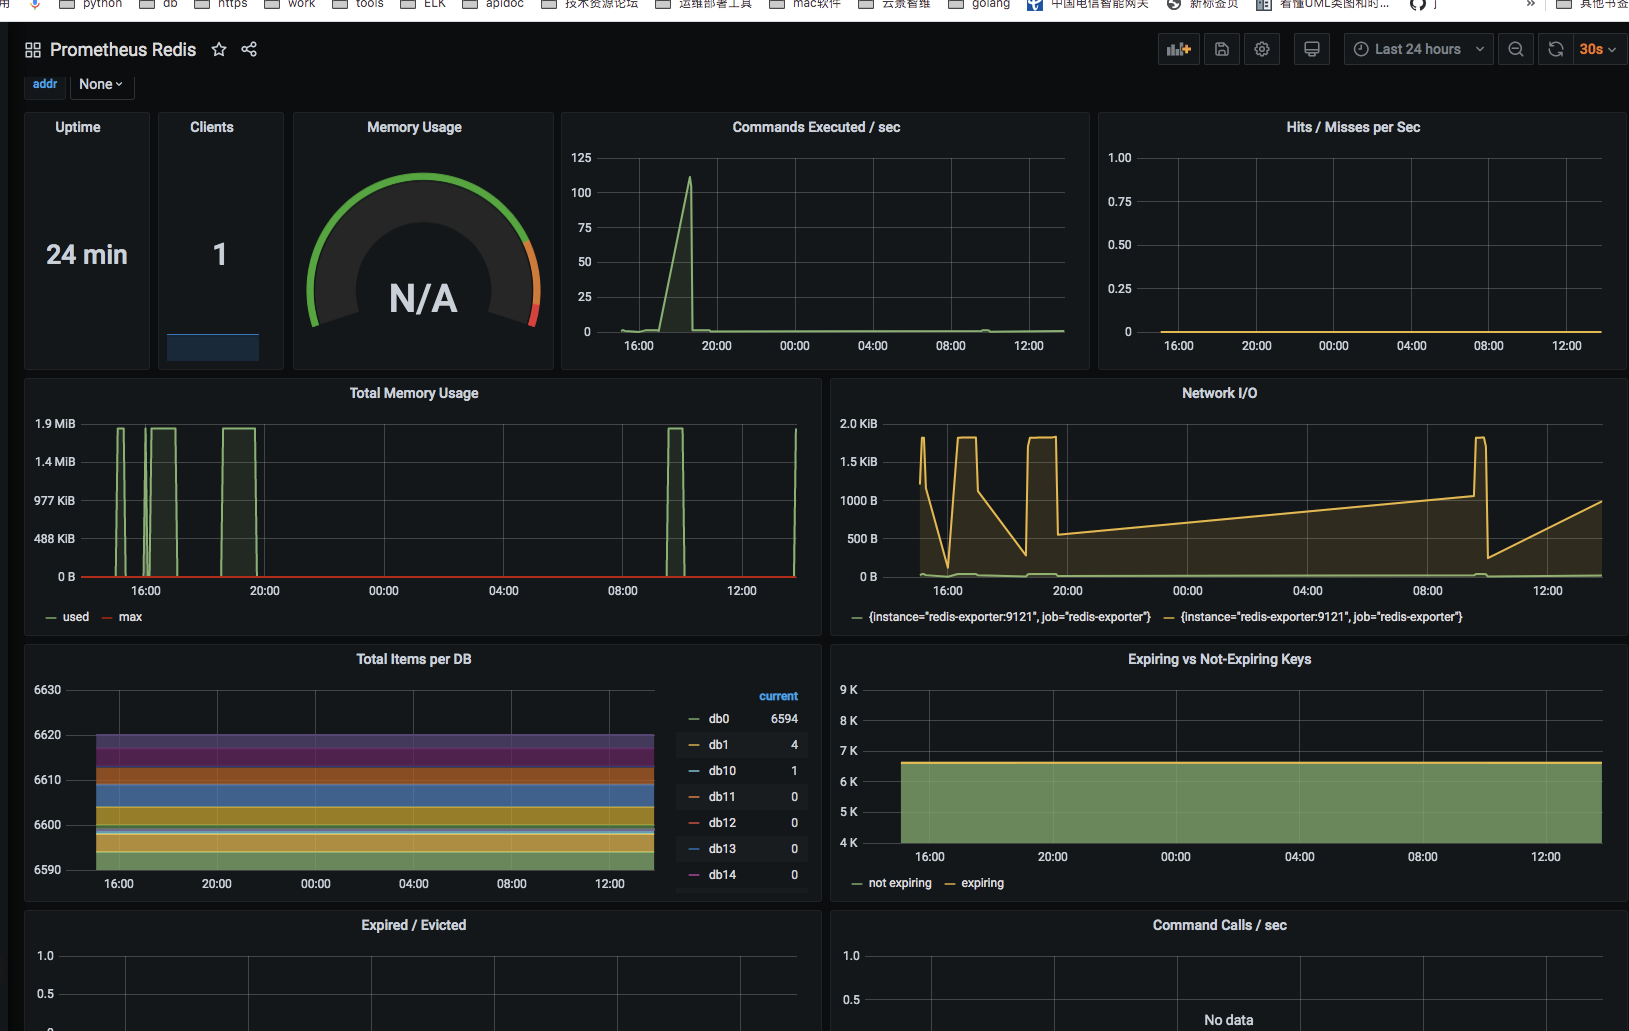Open the ELK bookmark folder
The image size is (1629, 1031).
pyautogui.click(x=423, y=4)
